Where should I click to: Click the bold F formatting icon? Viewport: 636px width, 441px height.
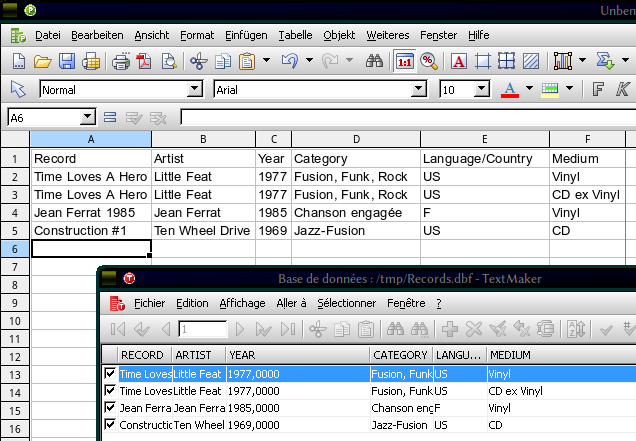click(598, 89)
